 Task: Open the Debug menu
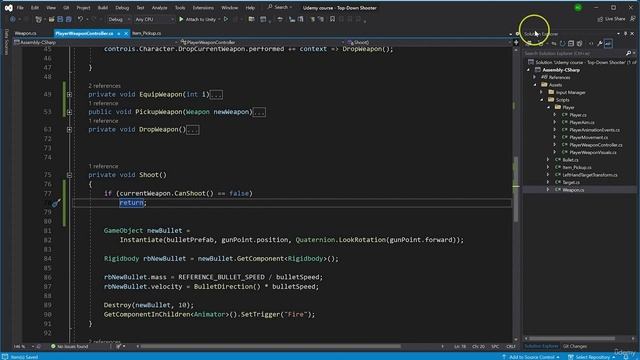coord(122,7)
